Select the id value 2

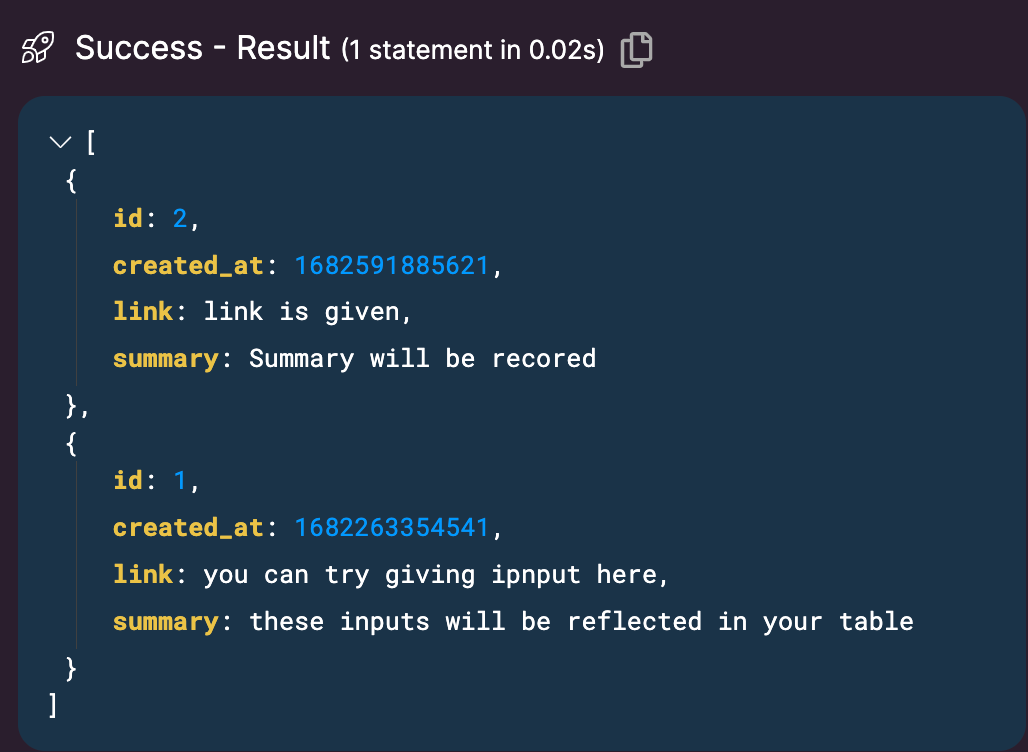tap(180, 218)
